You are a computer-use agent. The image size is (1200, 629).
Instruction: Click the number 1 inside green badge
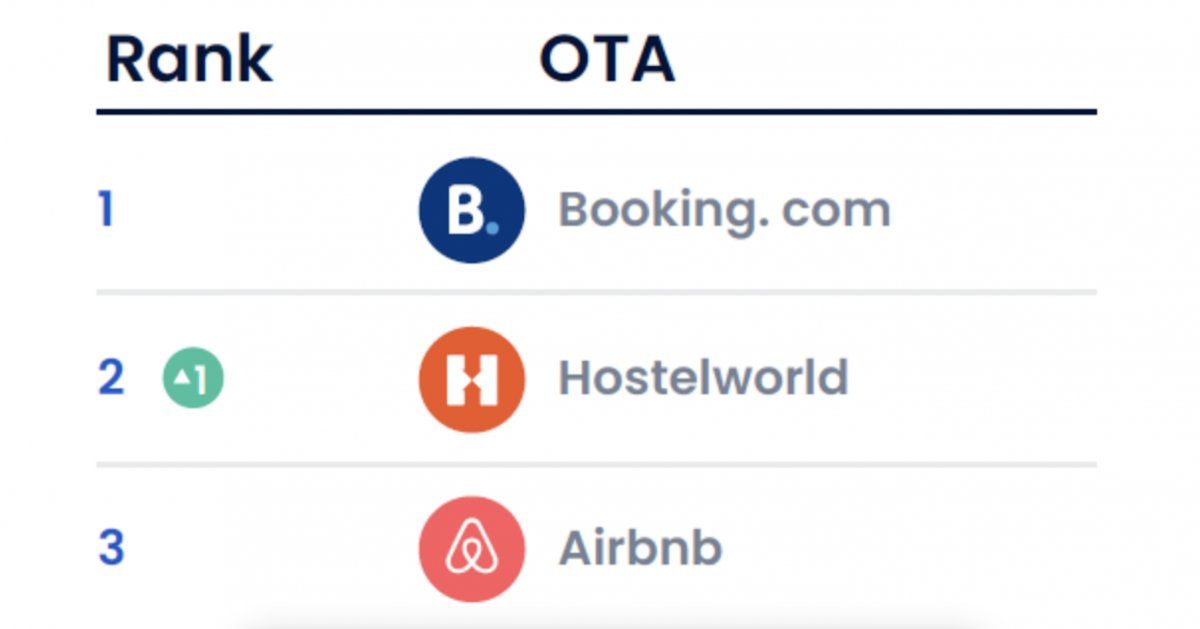pyautogui.click(x=202, y=380)
